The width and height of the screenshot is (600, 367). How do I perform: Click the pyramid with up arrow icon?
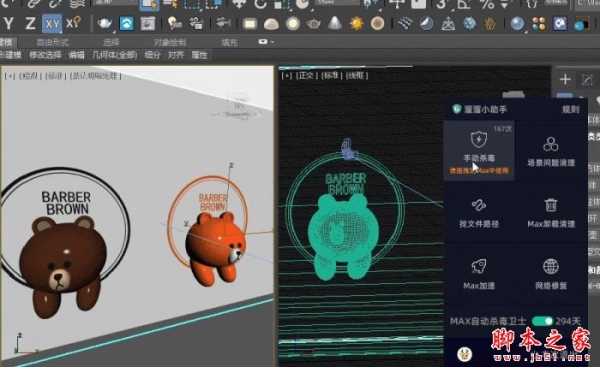(x=448, y=24)
